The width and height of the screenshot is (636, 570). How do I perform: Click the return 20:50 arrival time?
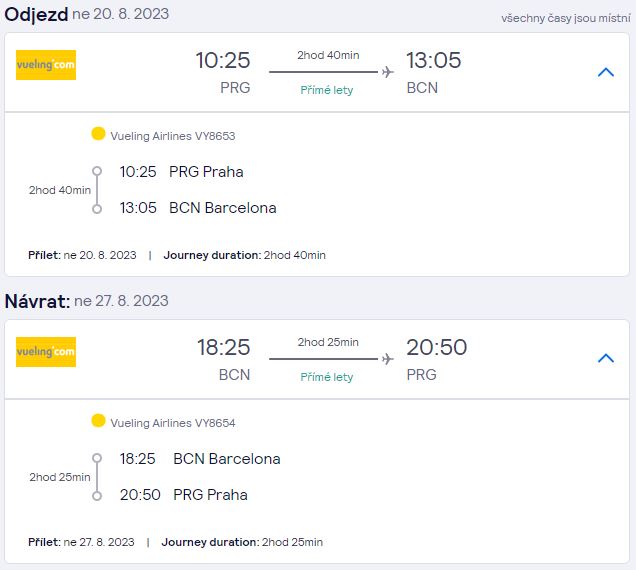tap(436, 347)
